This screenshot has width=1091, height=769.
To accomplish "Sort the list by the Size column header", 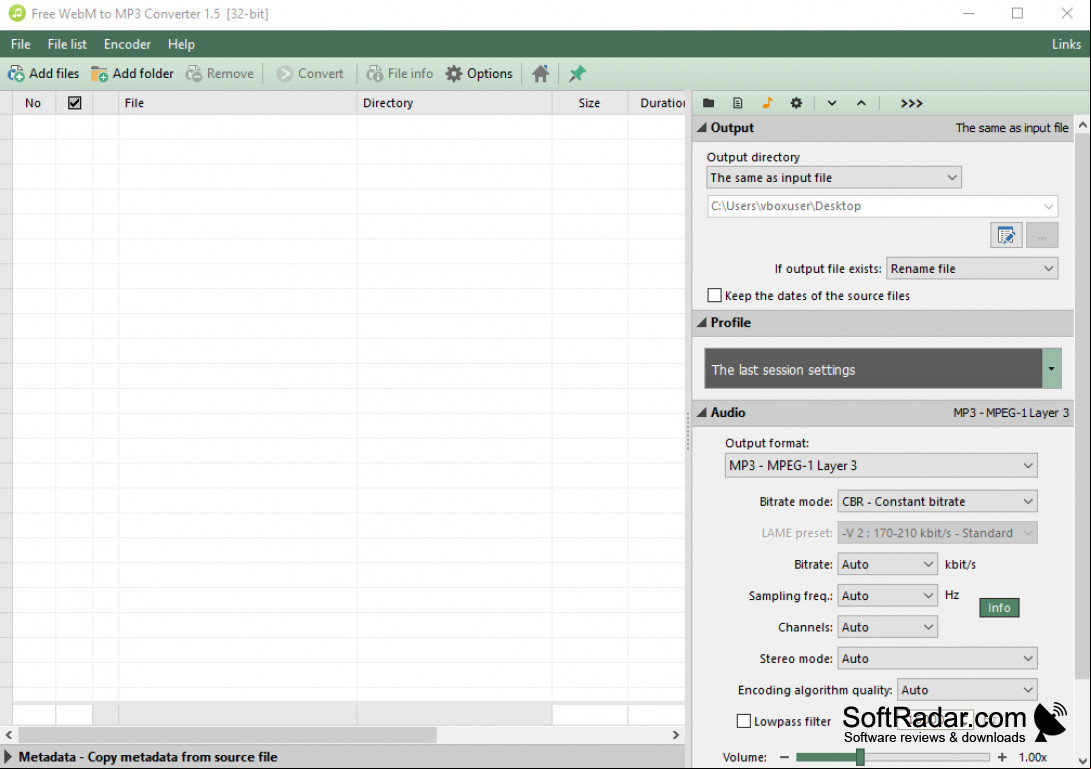I will tap(590, 103).
